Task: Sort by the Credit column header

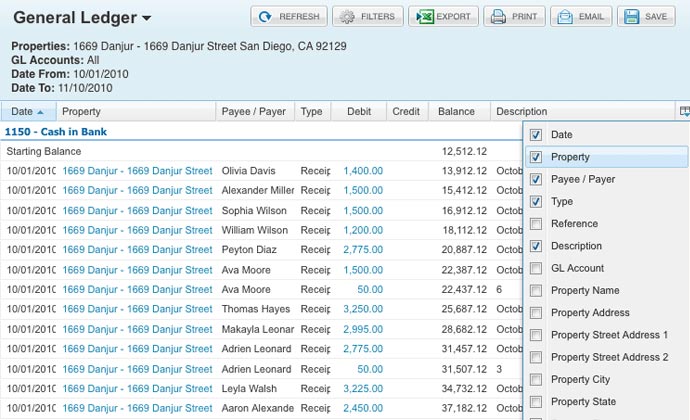Action: (406, 111)
